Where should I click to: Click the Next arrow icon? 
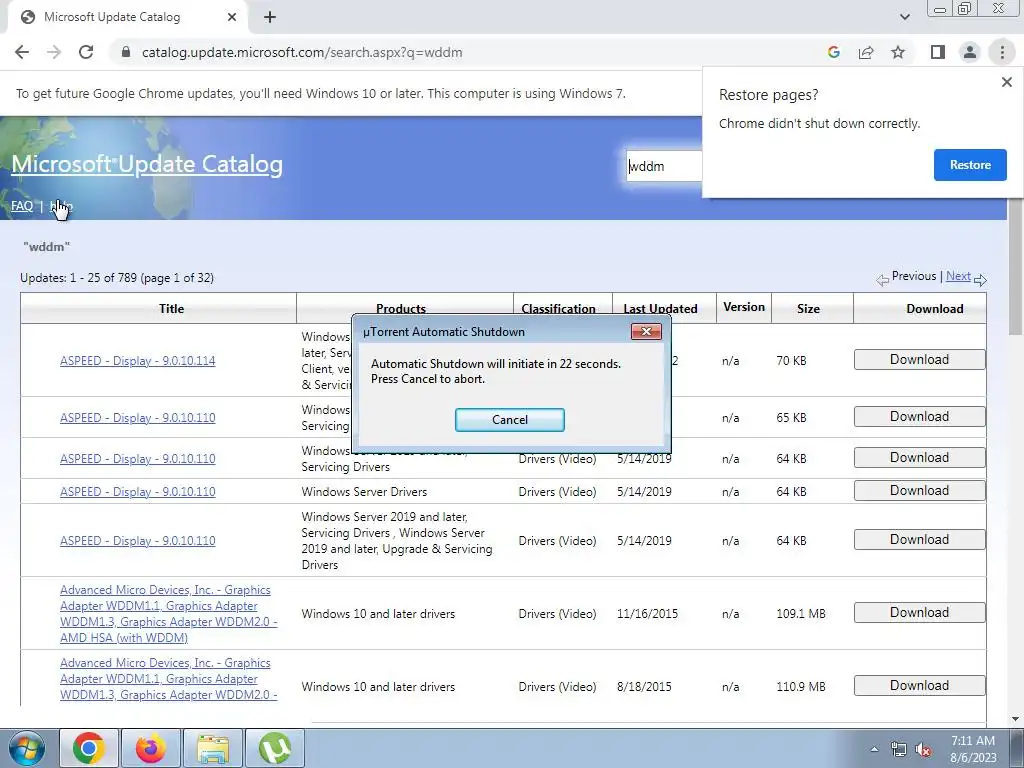coord(980,280)
